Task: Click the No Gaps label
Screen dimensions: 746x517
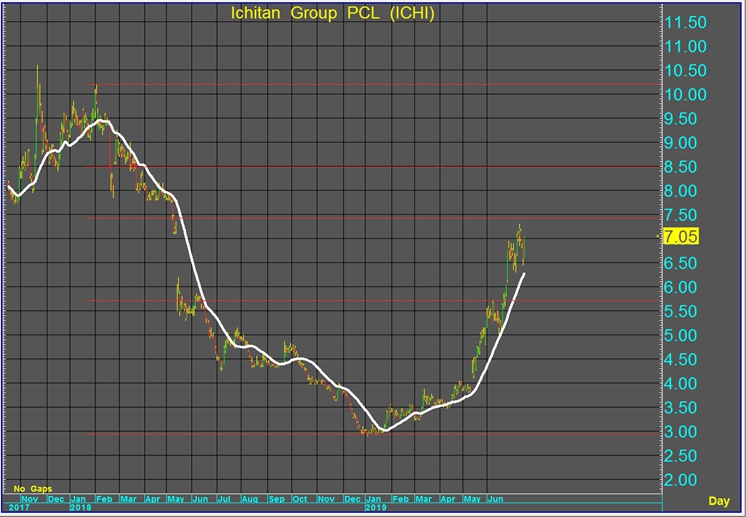Action: click(x=33, y=488)
